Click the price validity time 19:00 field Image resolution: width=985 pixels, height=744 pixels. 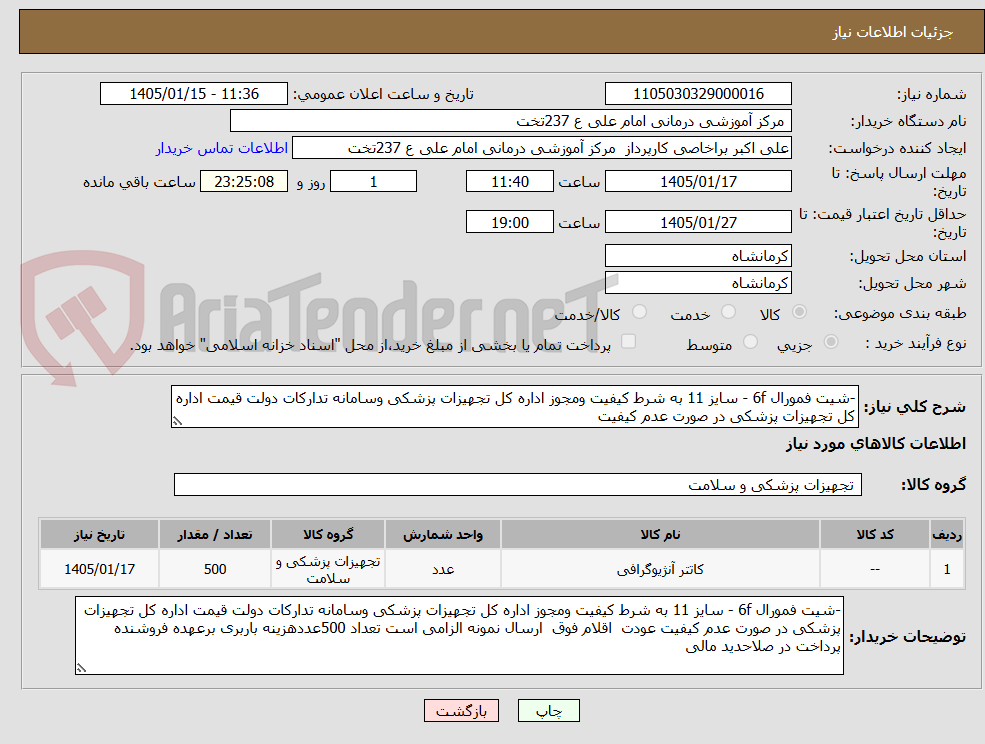point(509,222)
